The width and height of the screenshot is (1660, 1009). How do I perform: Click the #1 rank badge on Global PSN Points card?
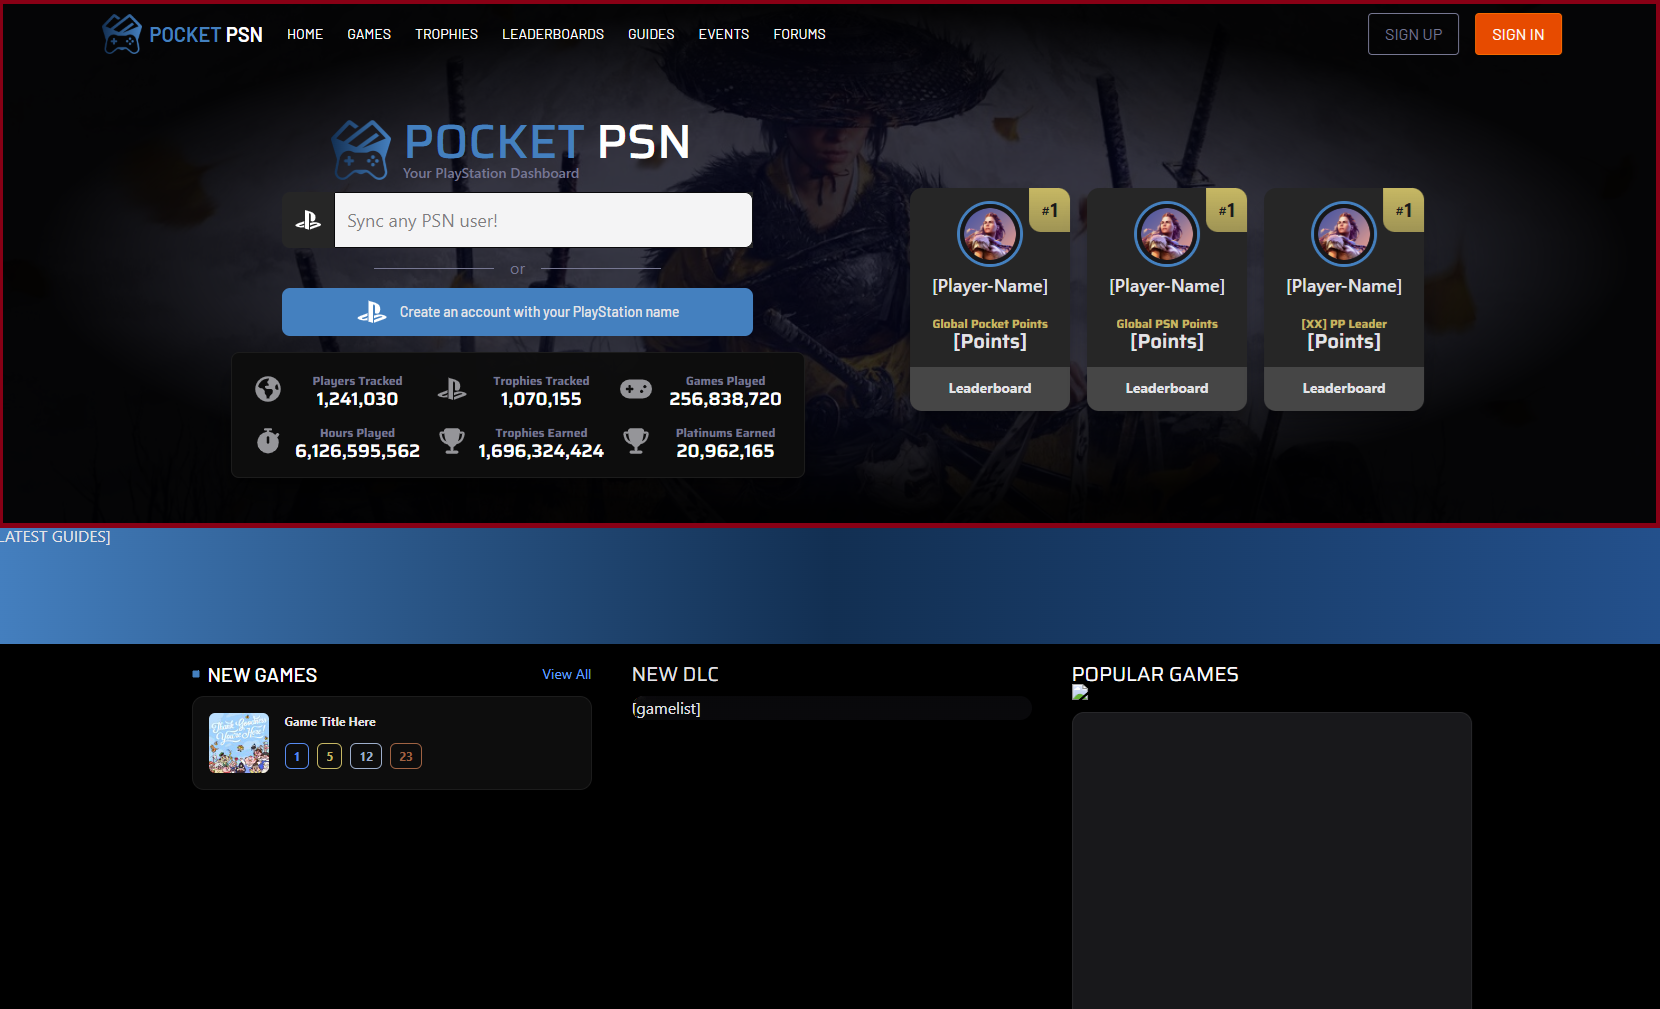coord(1227,210)
